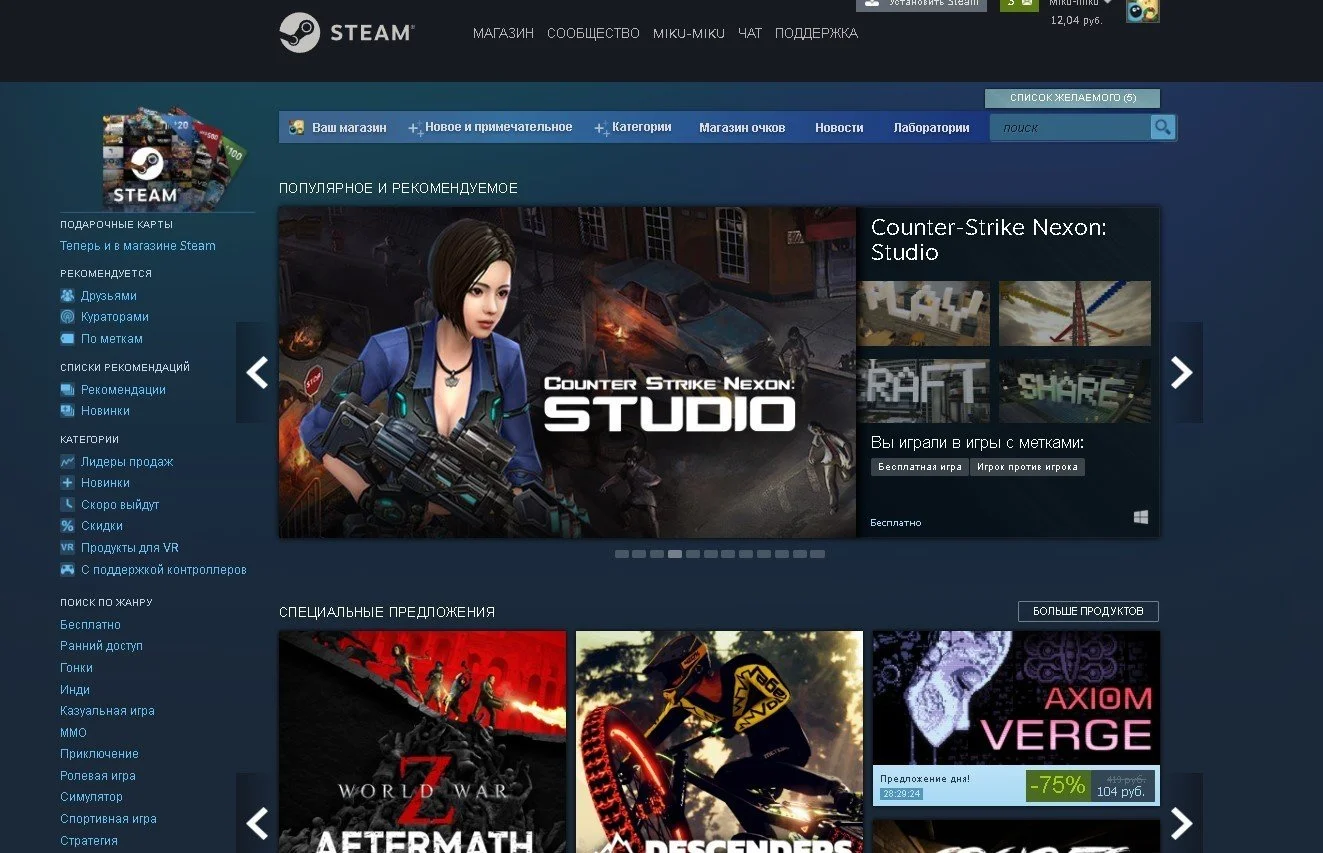Click the magnifier search button
This screenshot has width=1323, height=853.
1162,127
